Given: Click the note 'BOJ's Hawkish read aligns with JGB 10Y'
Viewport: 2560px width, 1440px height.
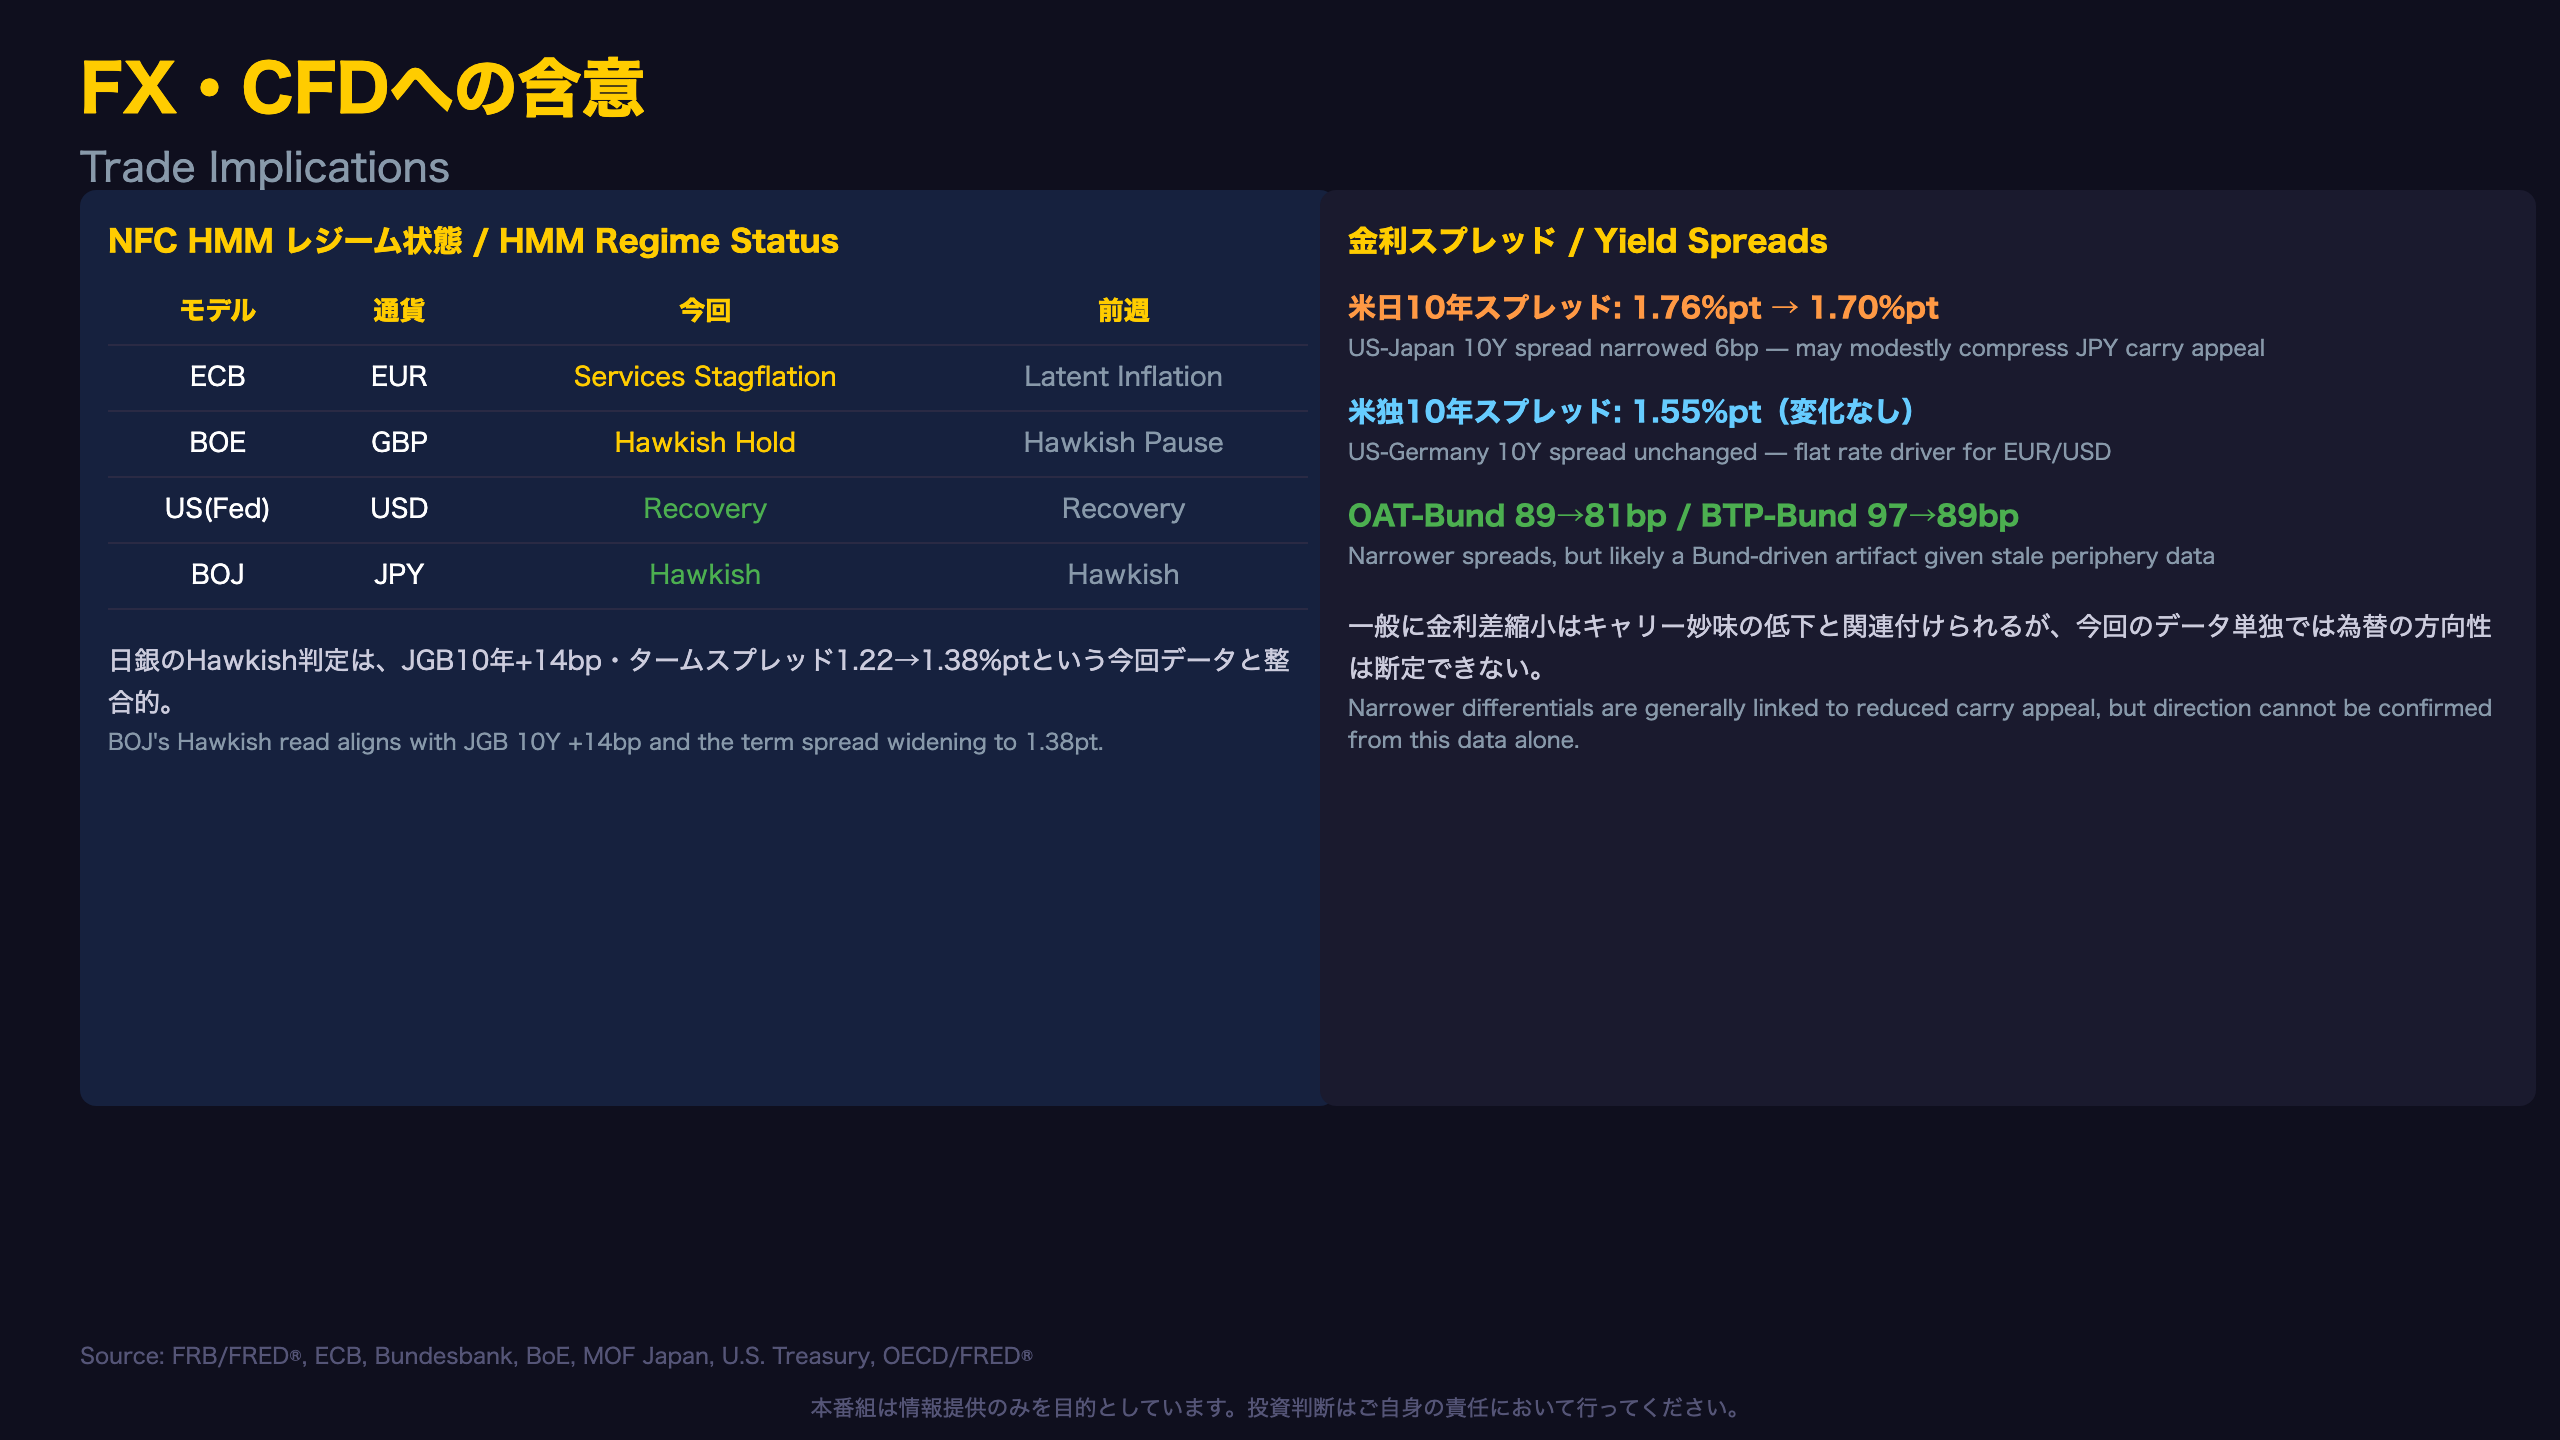Looking at the screenshot, I should click(605, 742).
